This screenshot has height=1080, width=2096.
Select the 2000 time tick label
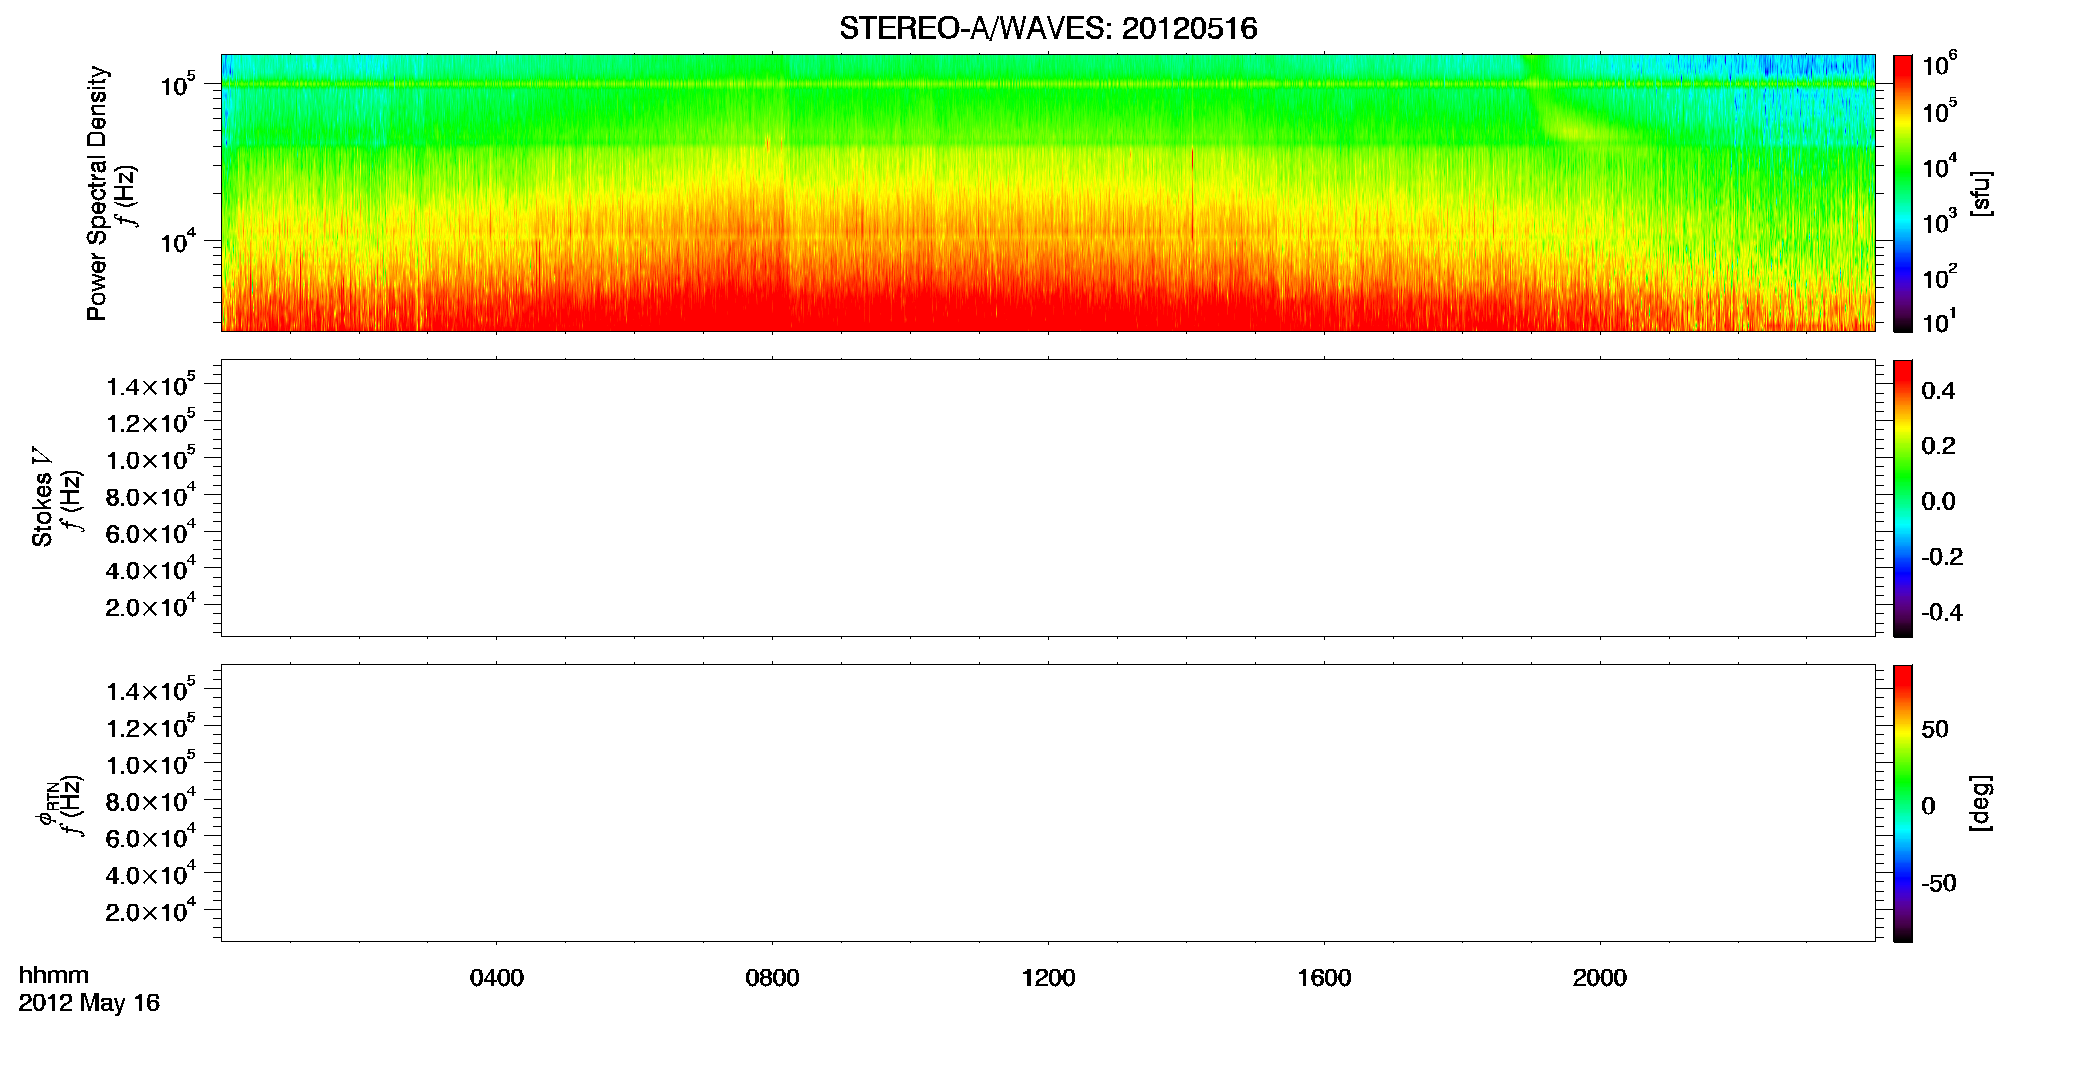[1599, 978]
